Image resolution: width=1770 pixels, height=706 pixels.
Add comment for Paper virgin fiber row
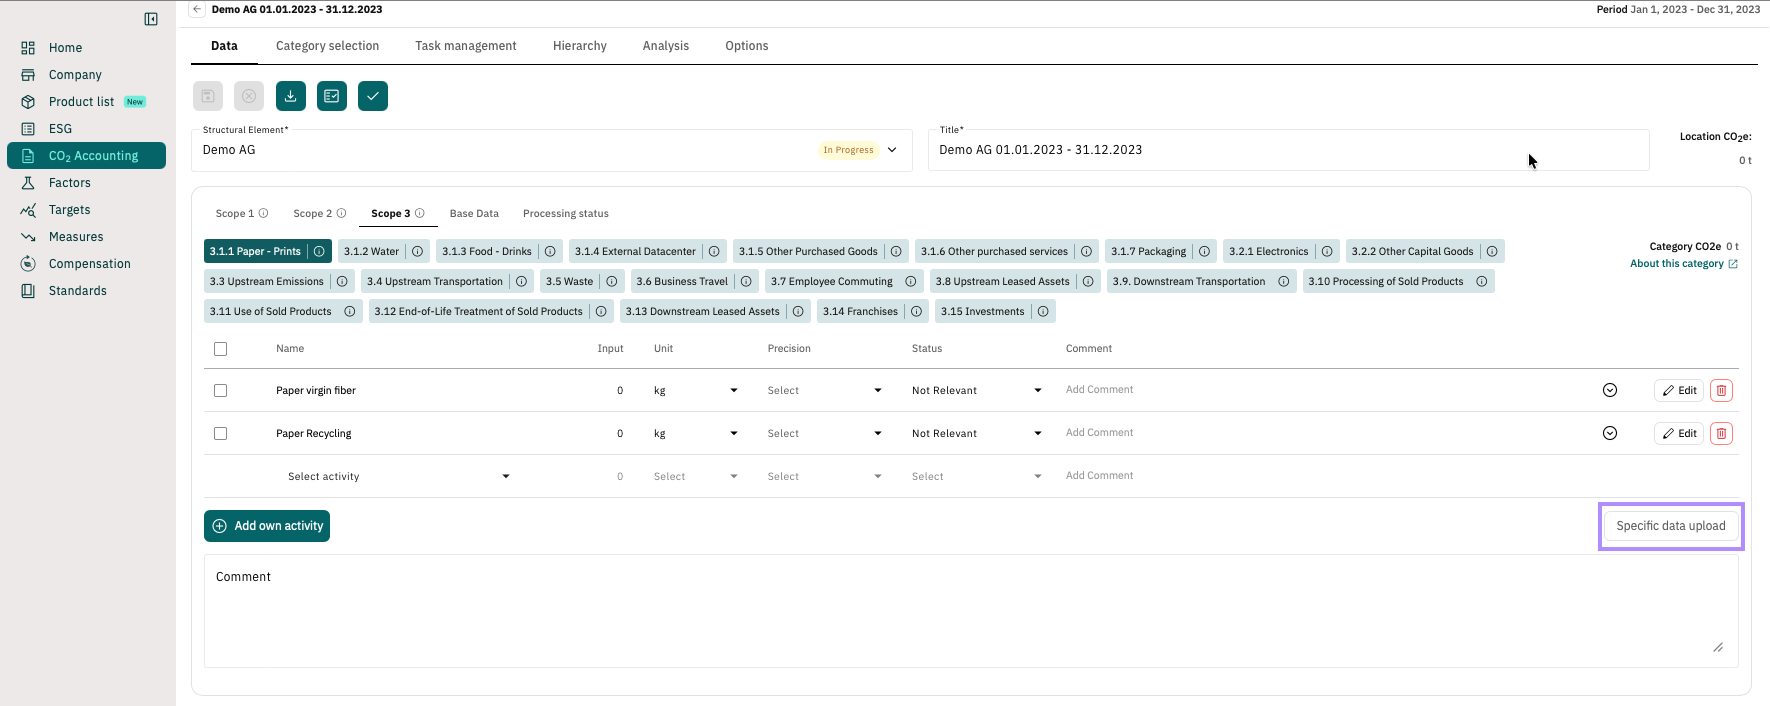(x=1100, y=390)
